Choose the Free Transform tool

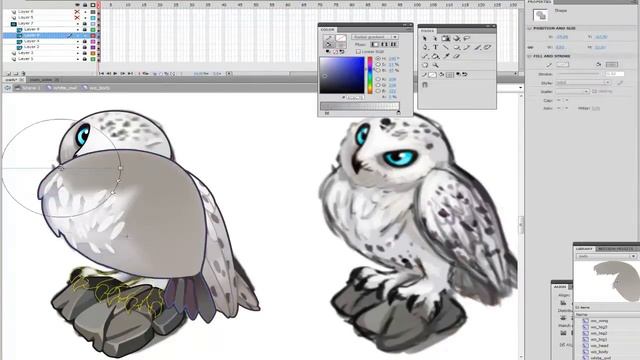[446, 39]
